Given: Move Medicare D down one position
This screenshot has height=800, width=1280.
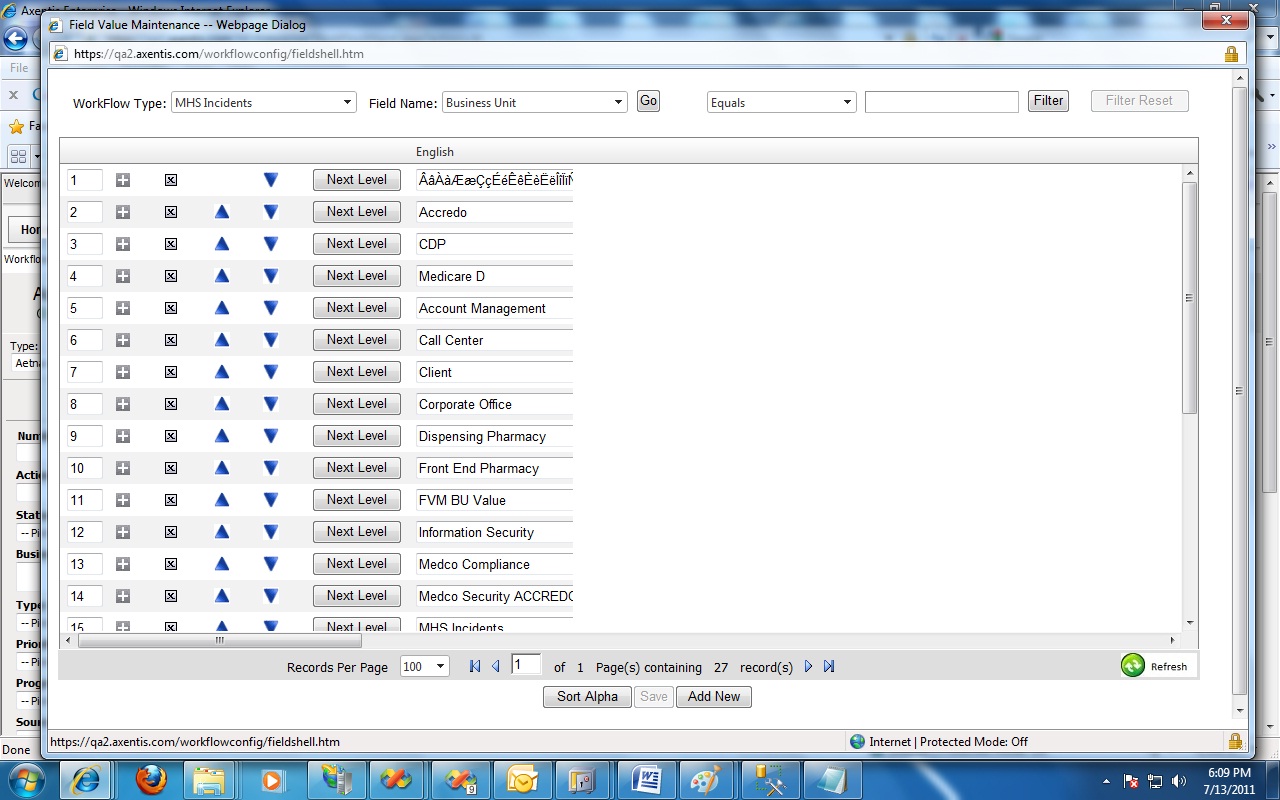Looking at the screenshot, I should (x=270, y=276).
